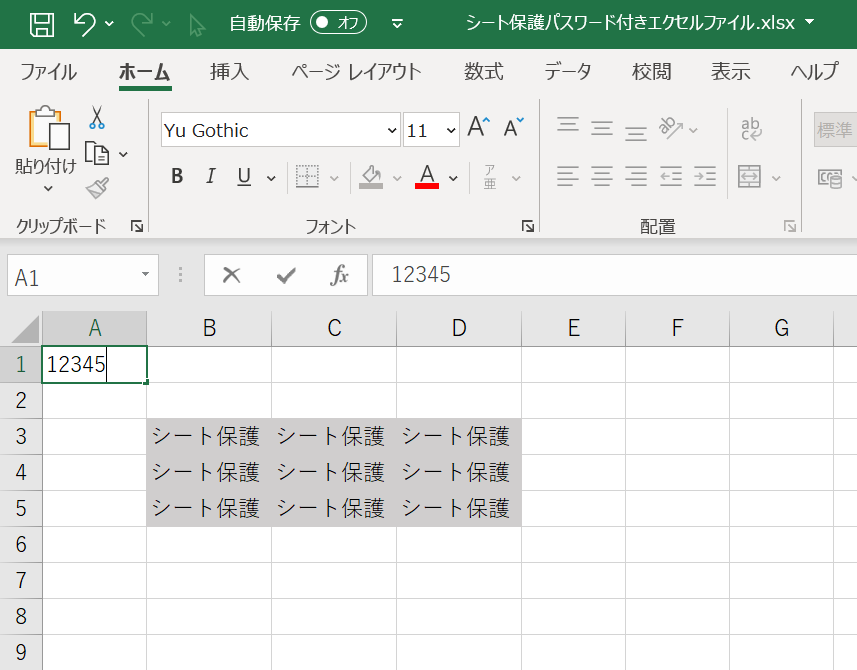Click the Copy icon

[x=97, y=154]
